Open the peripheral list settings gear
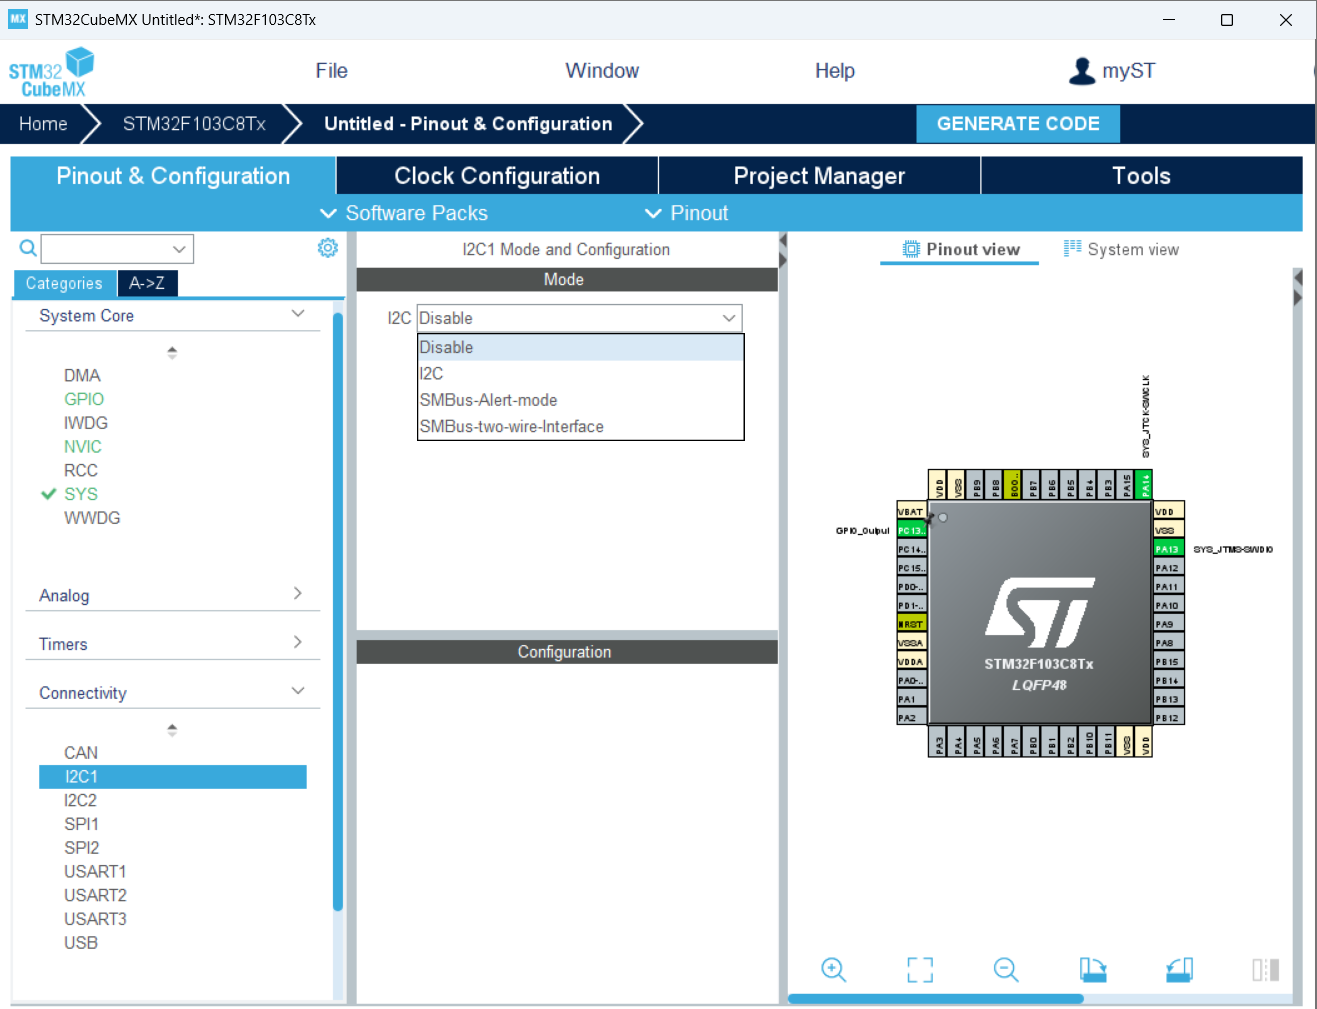The image size is (1317, 1009). pyautogui.click(x=328, y=248)
